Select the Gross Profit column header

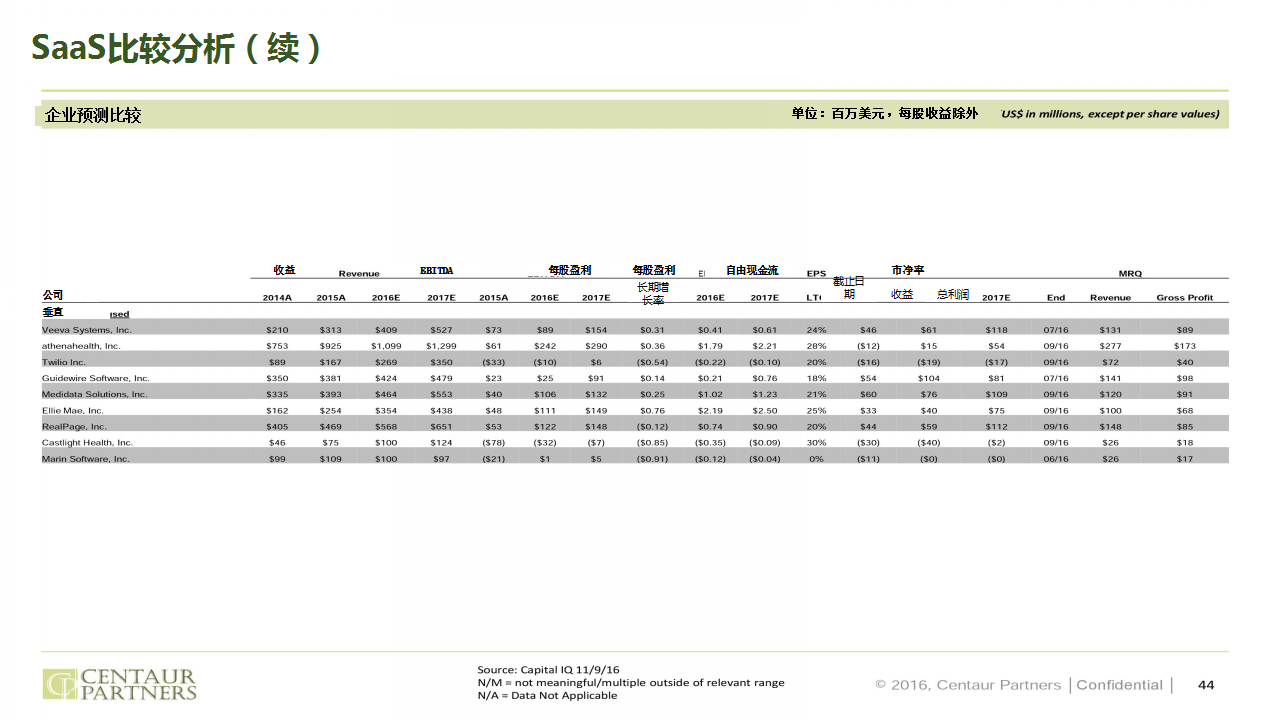click(1185, 297)
